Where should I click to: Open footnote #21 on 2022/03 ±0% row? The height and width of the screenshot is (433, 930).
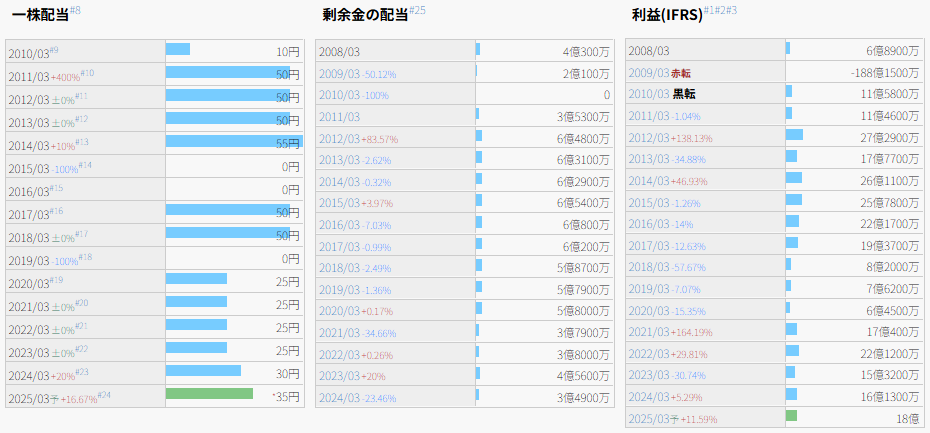(x=82, y=326)
